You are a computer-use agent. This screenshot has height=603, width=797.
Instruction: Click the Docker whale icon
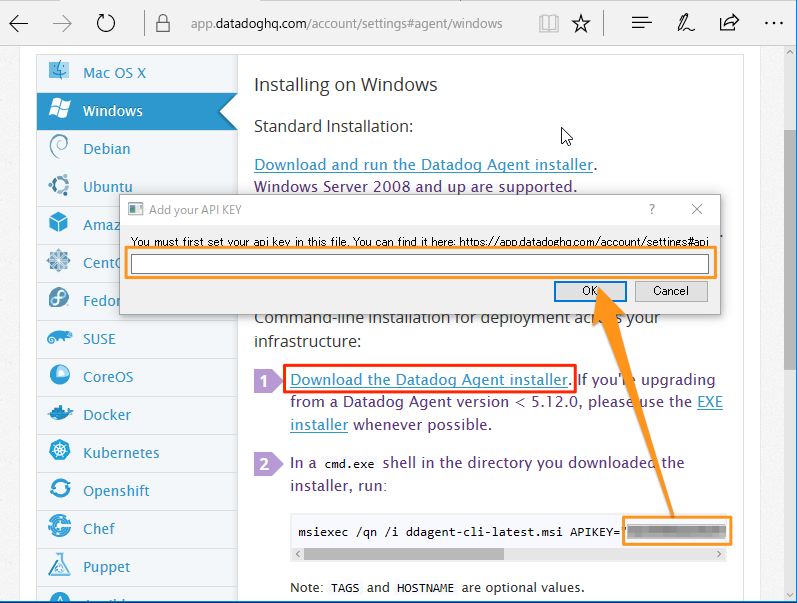click(x=60, y=413)
